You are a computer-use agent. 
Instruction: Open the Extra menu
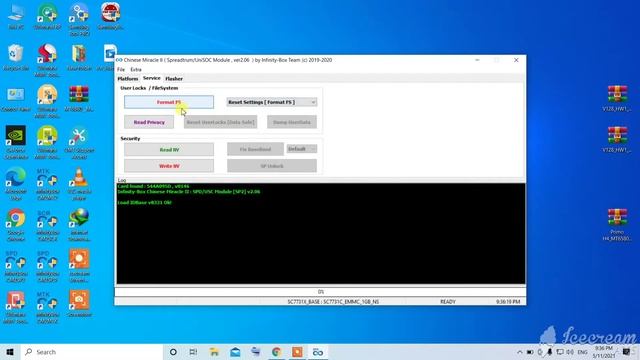(x=136, y=69)
